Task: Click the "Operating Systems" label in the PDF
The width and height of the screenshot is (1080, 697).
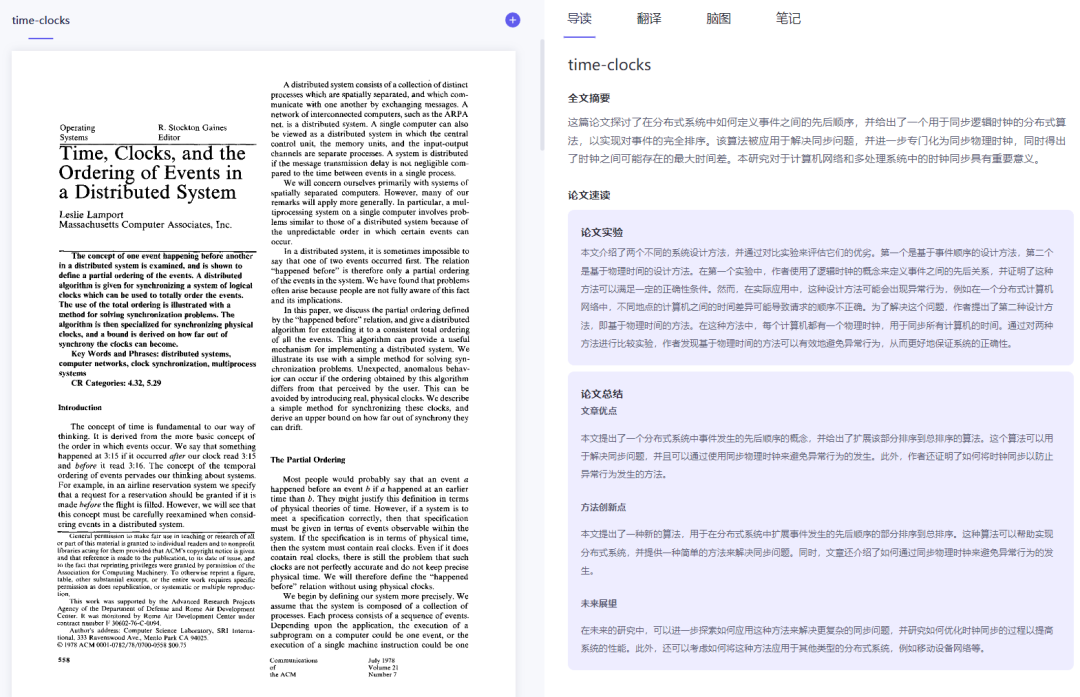Action: [x=77, y=132]
